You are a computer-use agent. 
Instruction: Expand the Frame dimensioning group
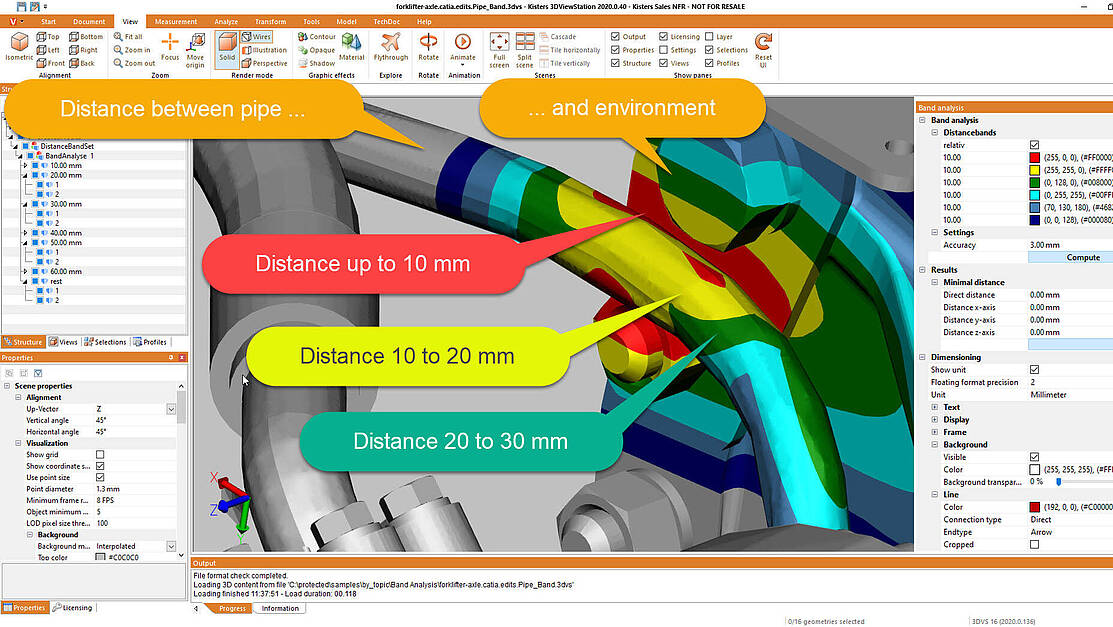(935, 432)
